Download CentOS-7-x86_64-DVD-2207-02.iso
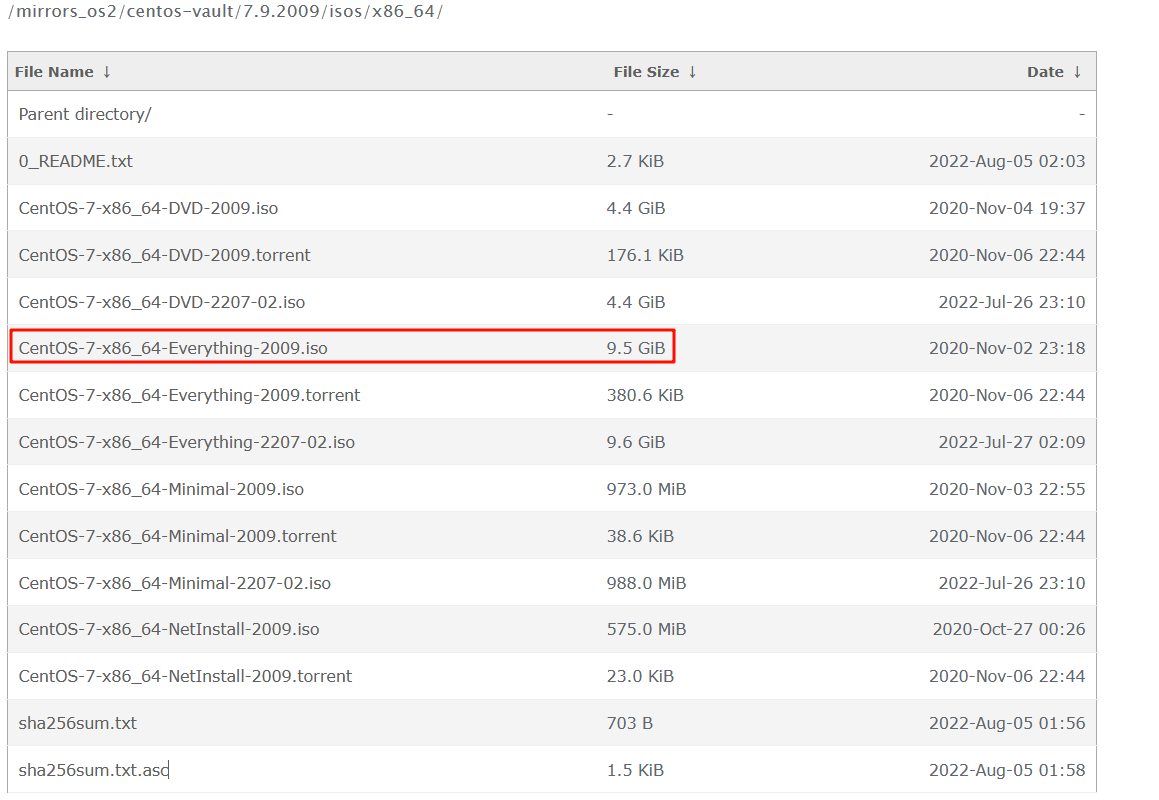1159x800 pixels. coord(162,302)
